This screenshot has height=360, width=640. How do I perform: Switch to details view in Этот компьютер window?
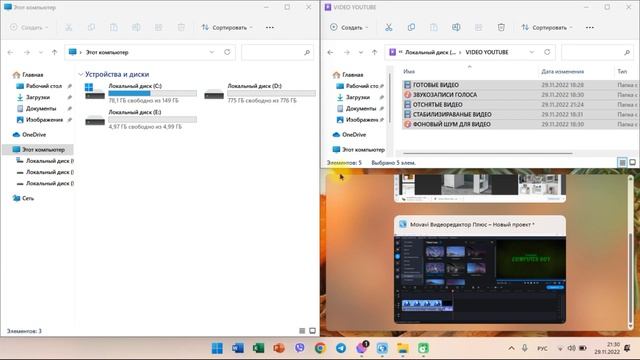[x=302, y=331]
